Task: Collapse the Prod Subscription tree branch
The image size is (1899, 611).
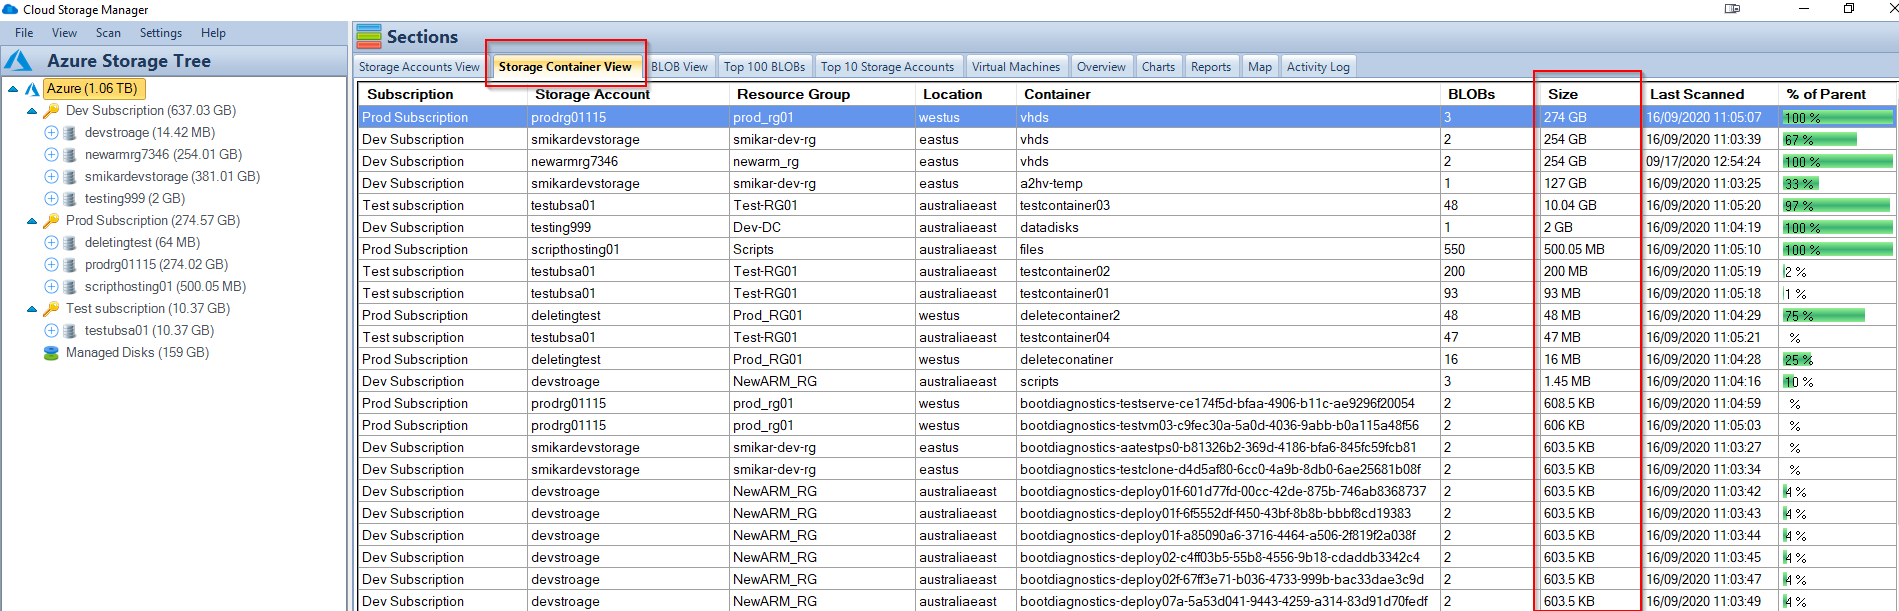Action: click(x=32, y=221)
